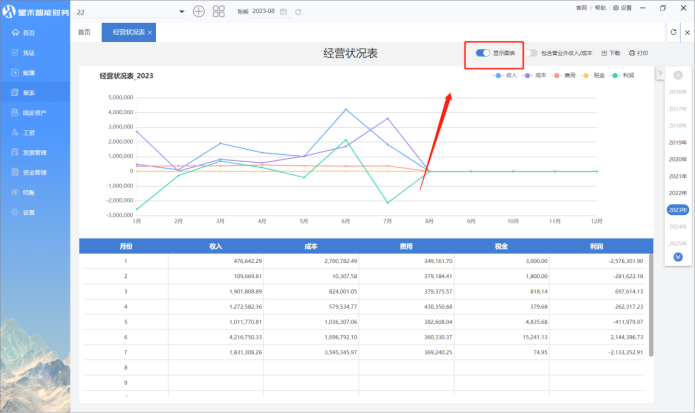Viewport: 695px width, 413px height.
Task: Click the 成本 table column header
Action: pos(311,246)
